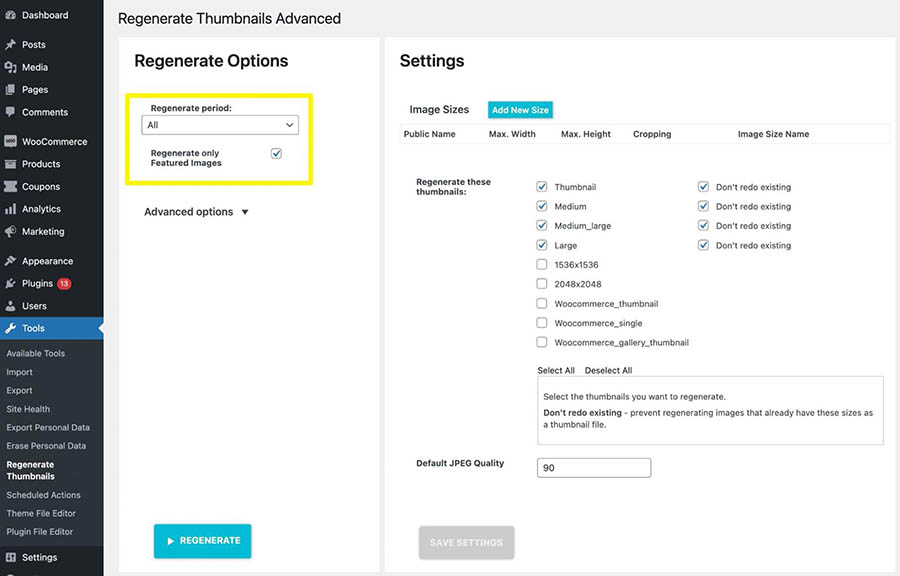Click the Add New Size button

520,110
